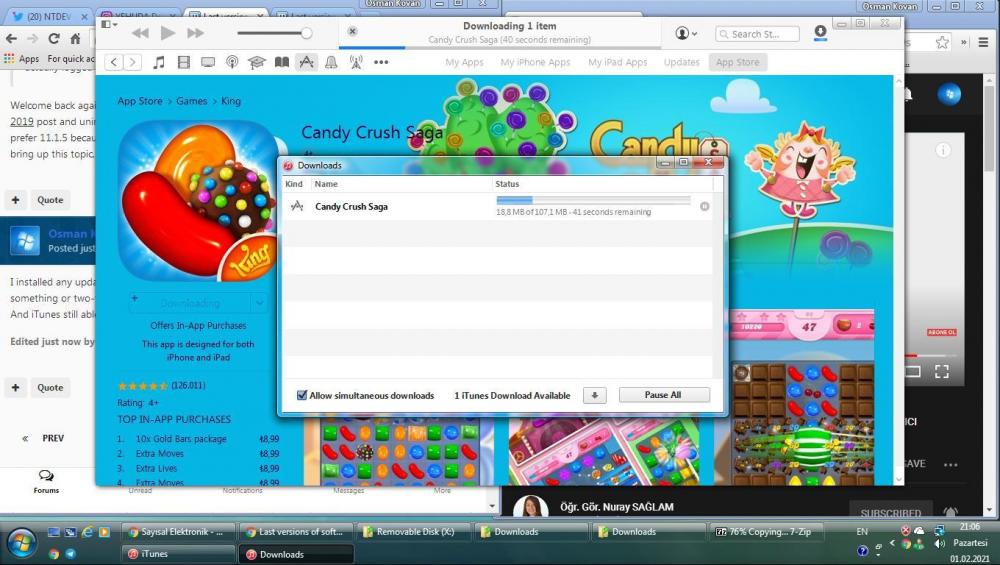This screenshot has width=1000, height=565.
Task: Go to Games in the breadcrumb
Action: [x=192, y=101]
